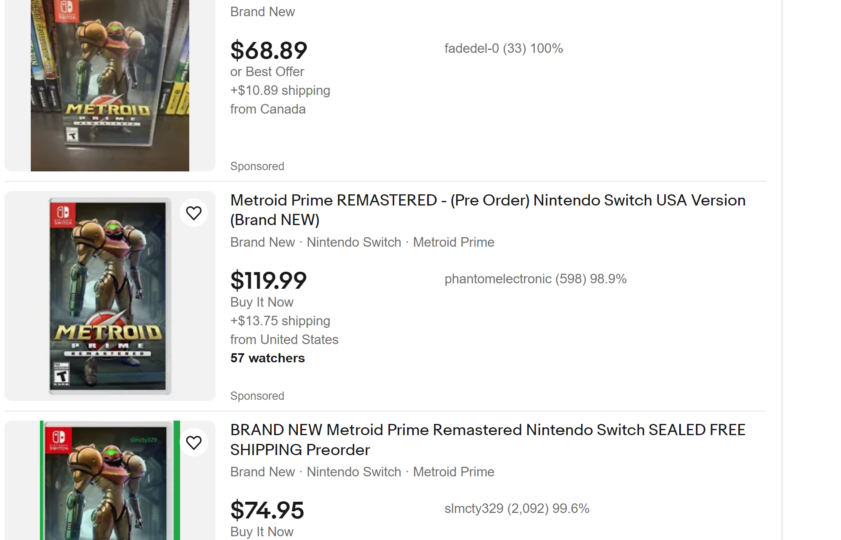Click the $119.99 price
841x540 pixels.
[269, 280]
